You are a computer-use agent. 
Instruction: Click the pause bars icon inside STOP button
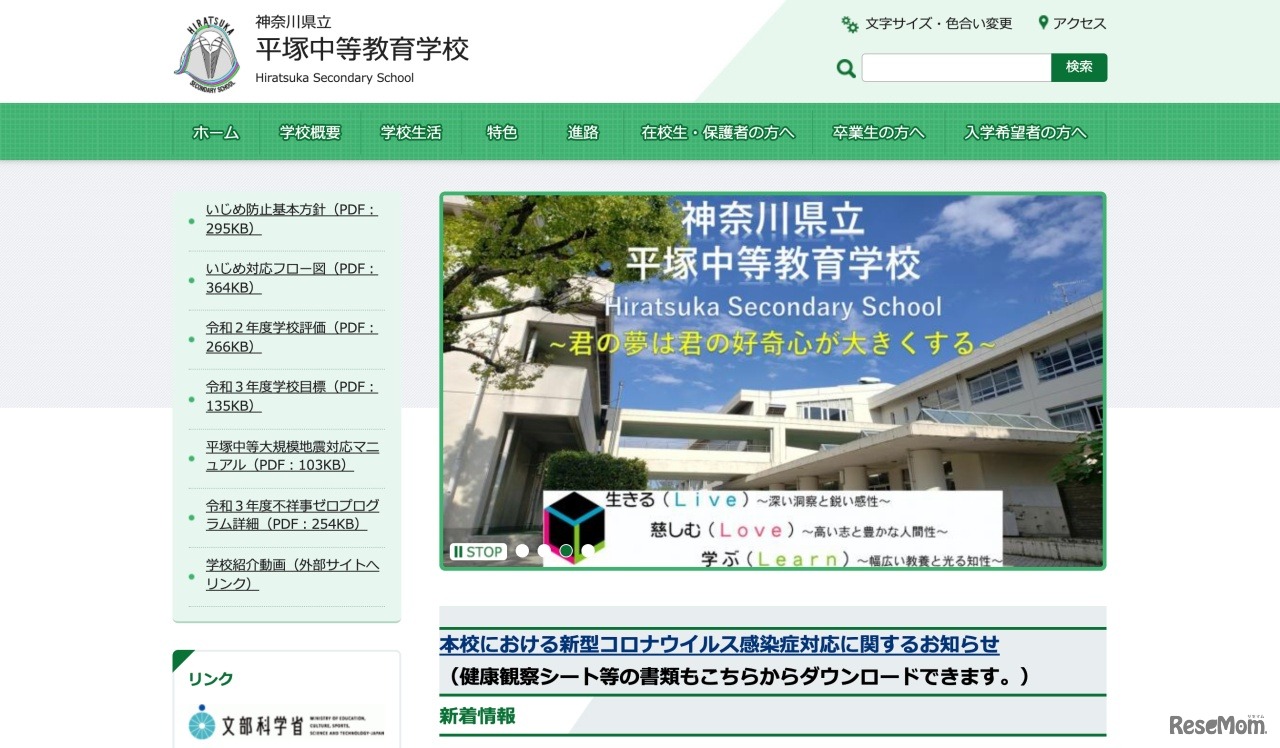(458, 550)
